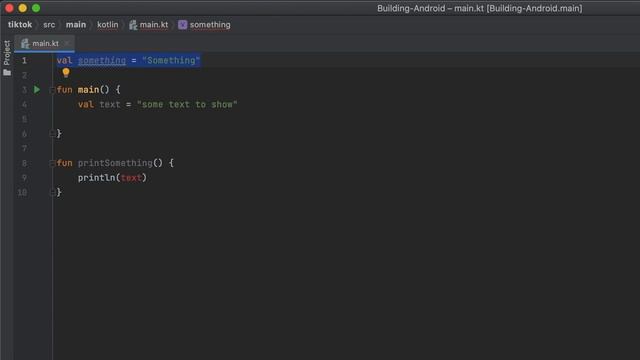
Task: Click the Kotlin file icon in breadcrumb
Action: 133,24
